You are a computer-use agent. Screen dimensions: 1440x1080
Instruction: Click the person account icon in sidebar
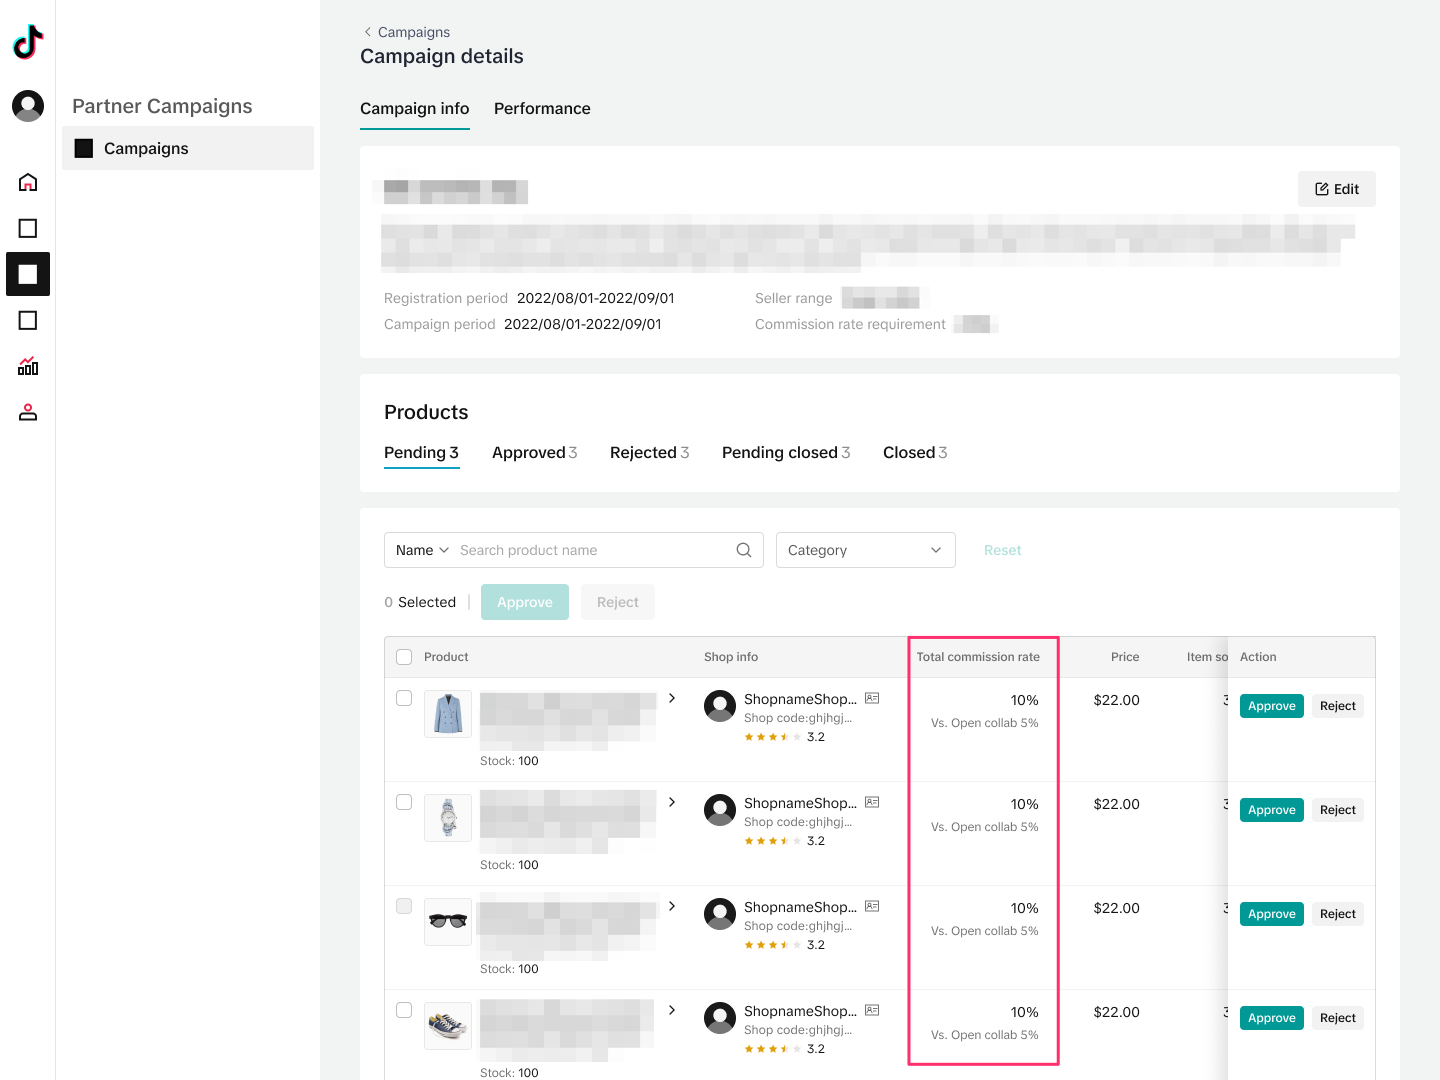pos(28,412)
